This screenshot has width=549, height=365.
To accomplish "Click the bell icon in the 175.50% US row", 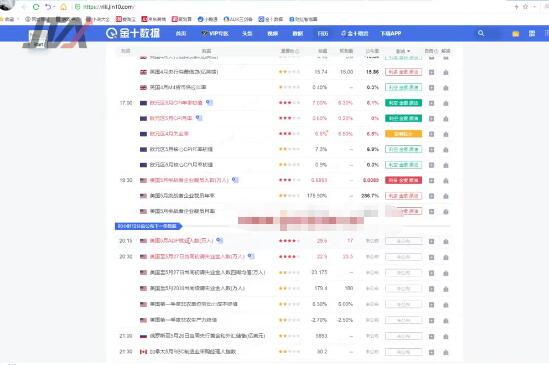I will [x=446, y=196].
